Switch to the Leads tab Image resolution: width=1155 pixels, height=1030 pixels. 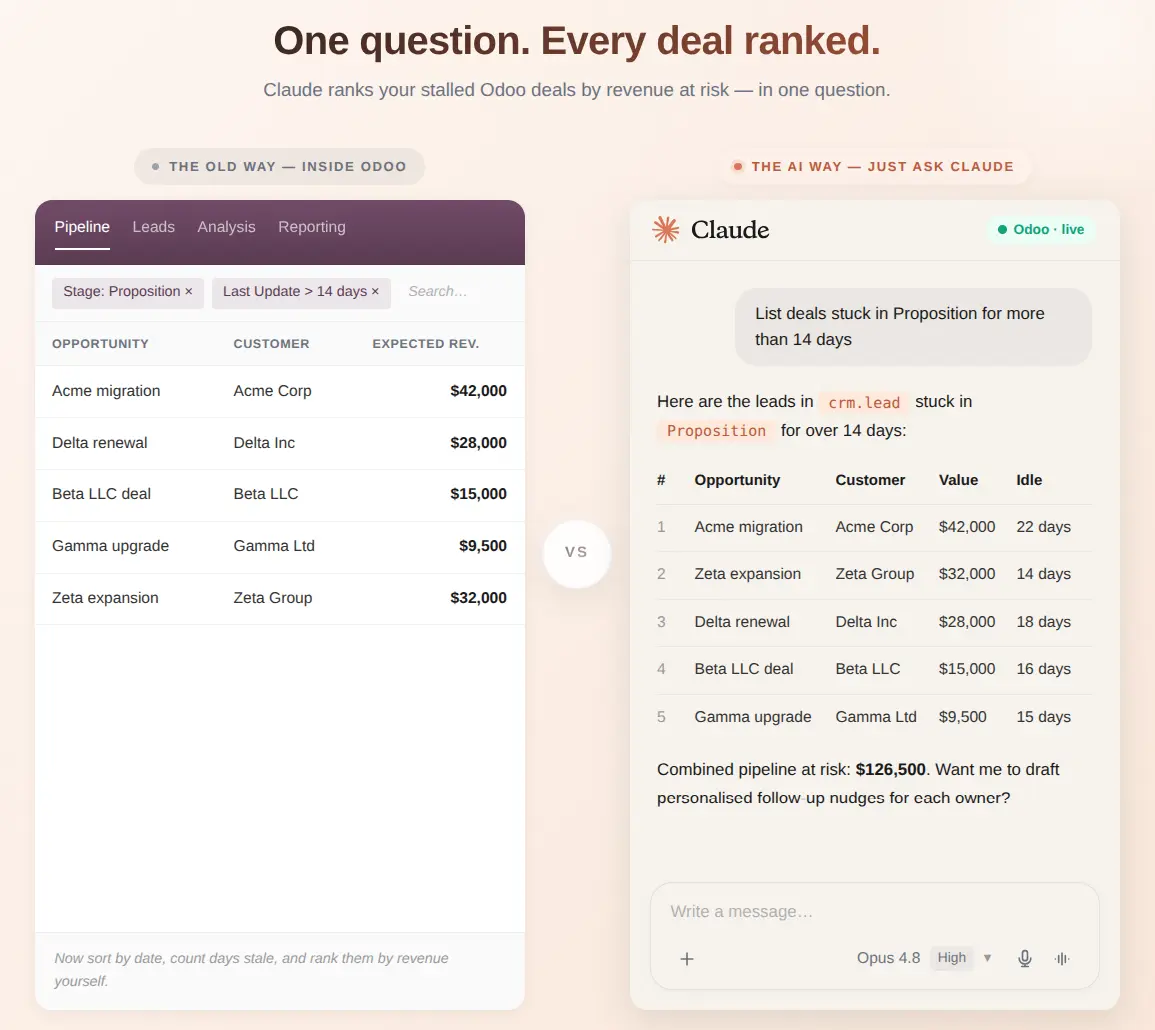point(153,227)
